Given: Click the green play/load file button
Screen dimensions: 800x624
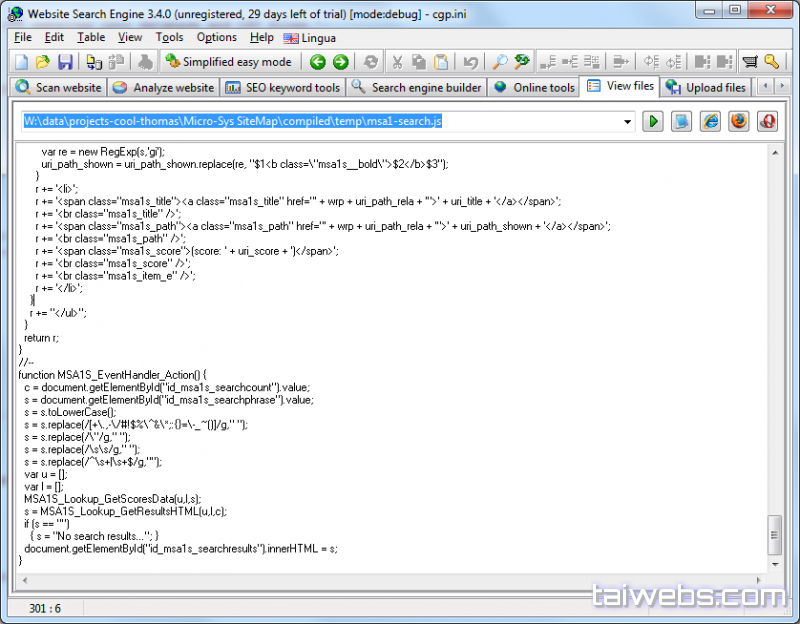Looking at the screenshot, I should [x=653, y=121].
